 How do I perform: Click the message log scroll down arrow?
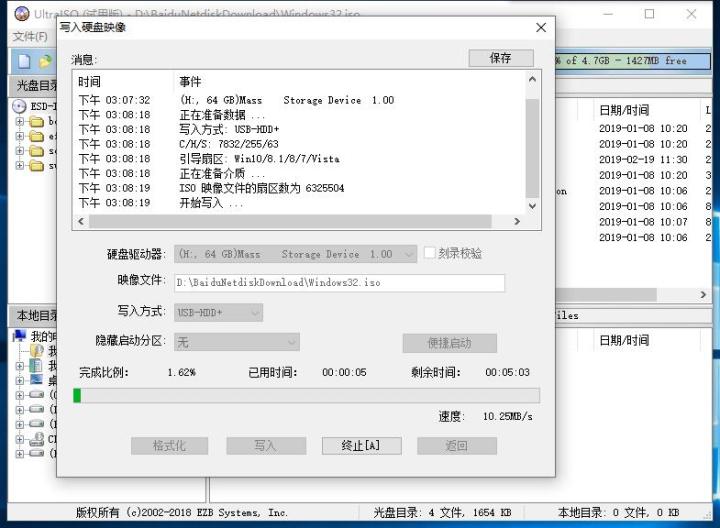532,206
